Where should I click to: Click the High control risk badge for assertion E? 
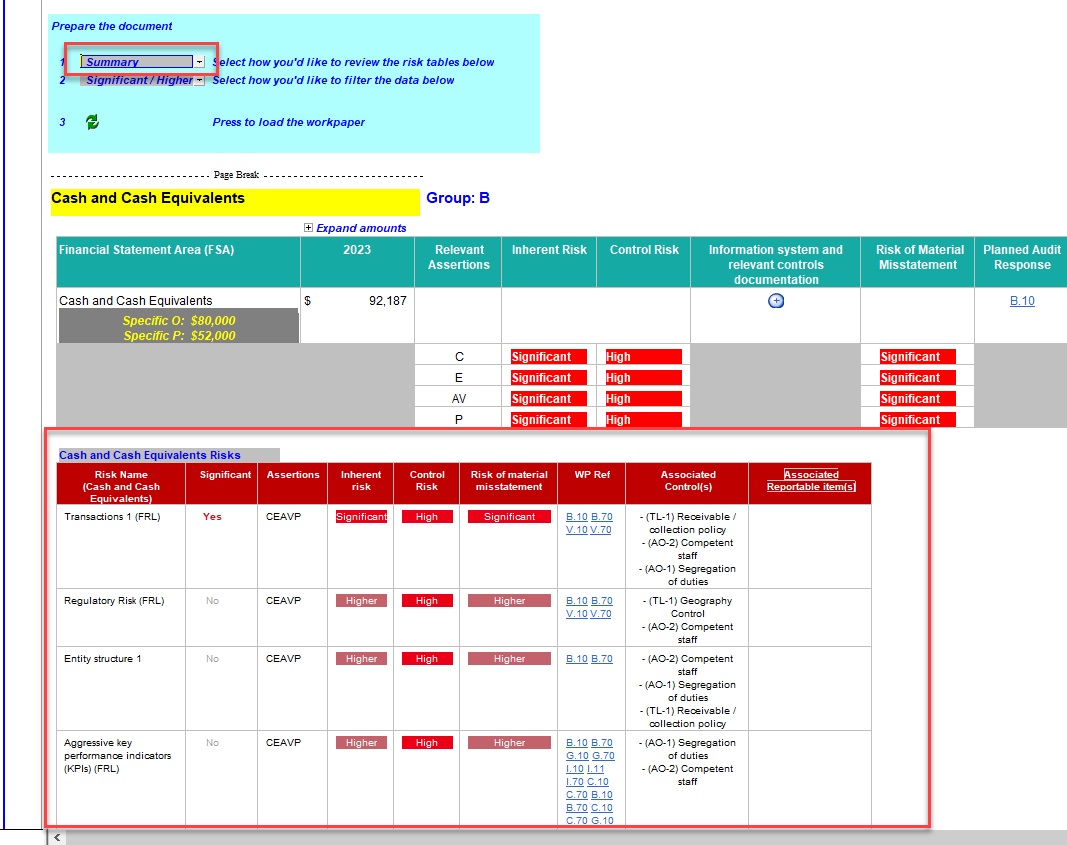[643, 378]
